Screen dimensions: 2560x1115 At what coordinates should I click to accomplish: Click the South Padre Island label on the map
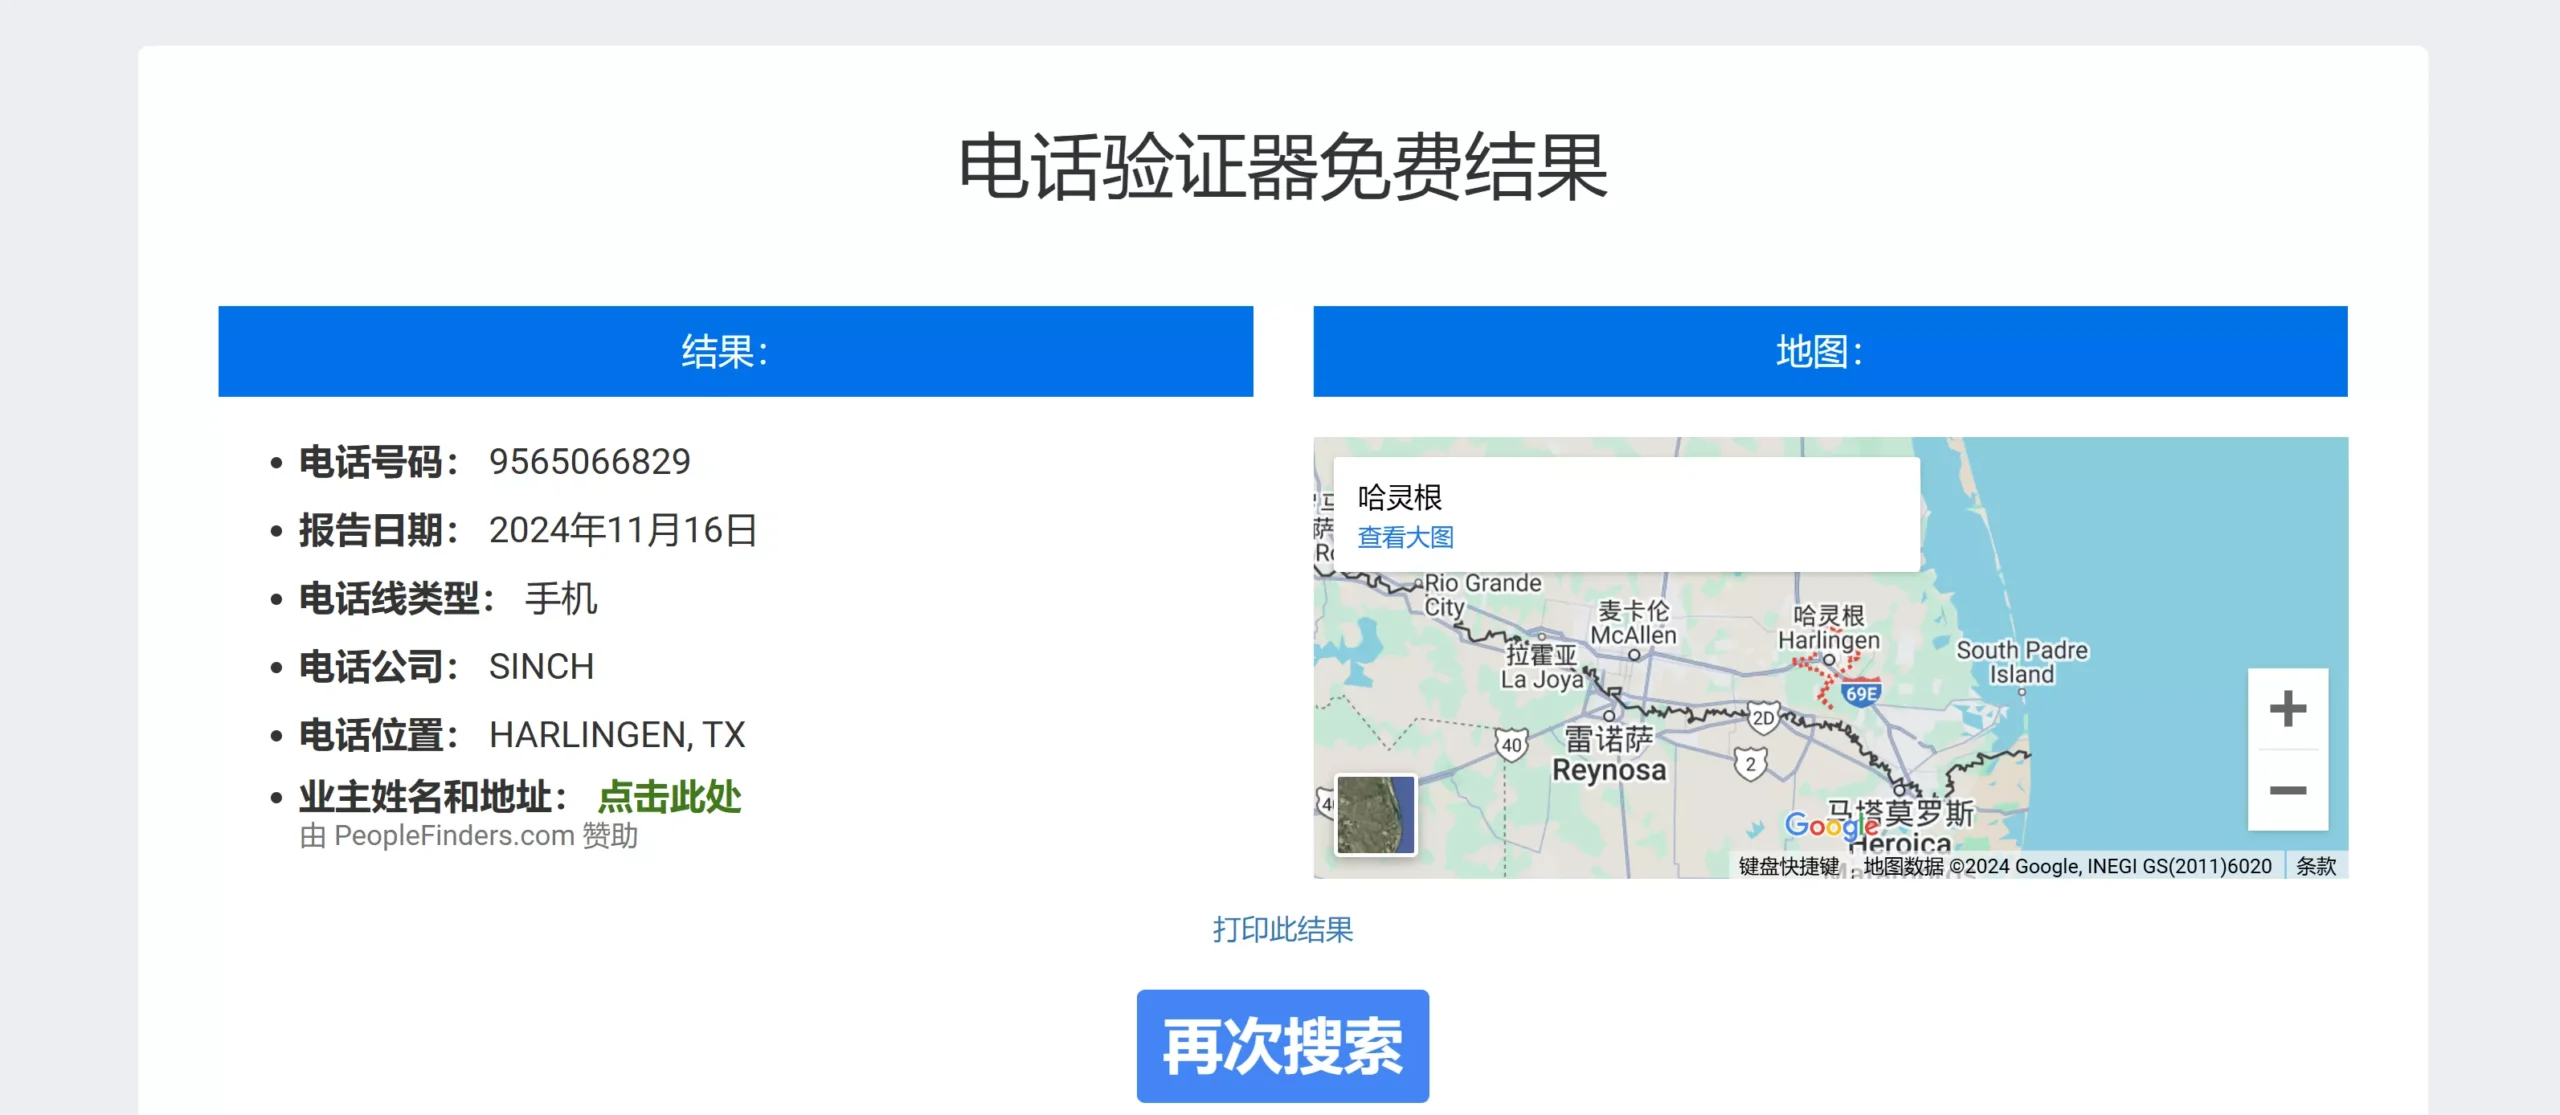pos(2022,662)
